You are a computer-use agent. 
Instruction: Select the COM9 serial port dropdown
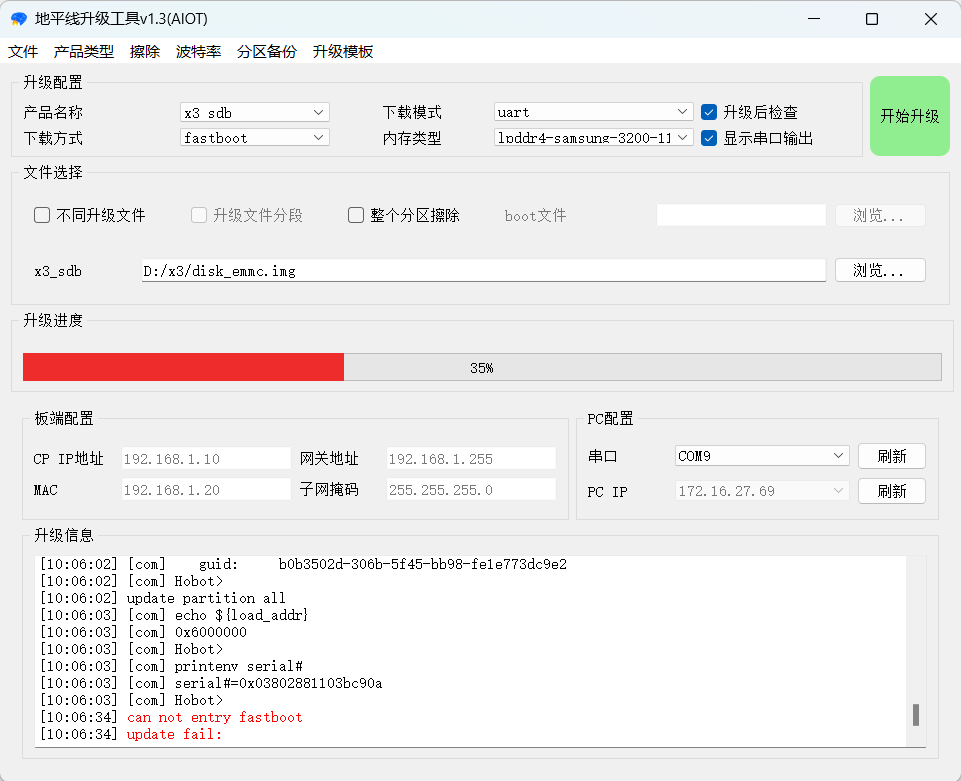(762, 456)
